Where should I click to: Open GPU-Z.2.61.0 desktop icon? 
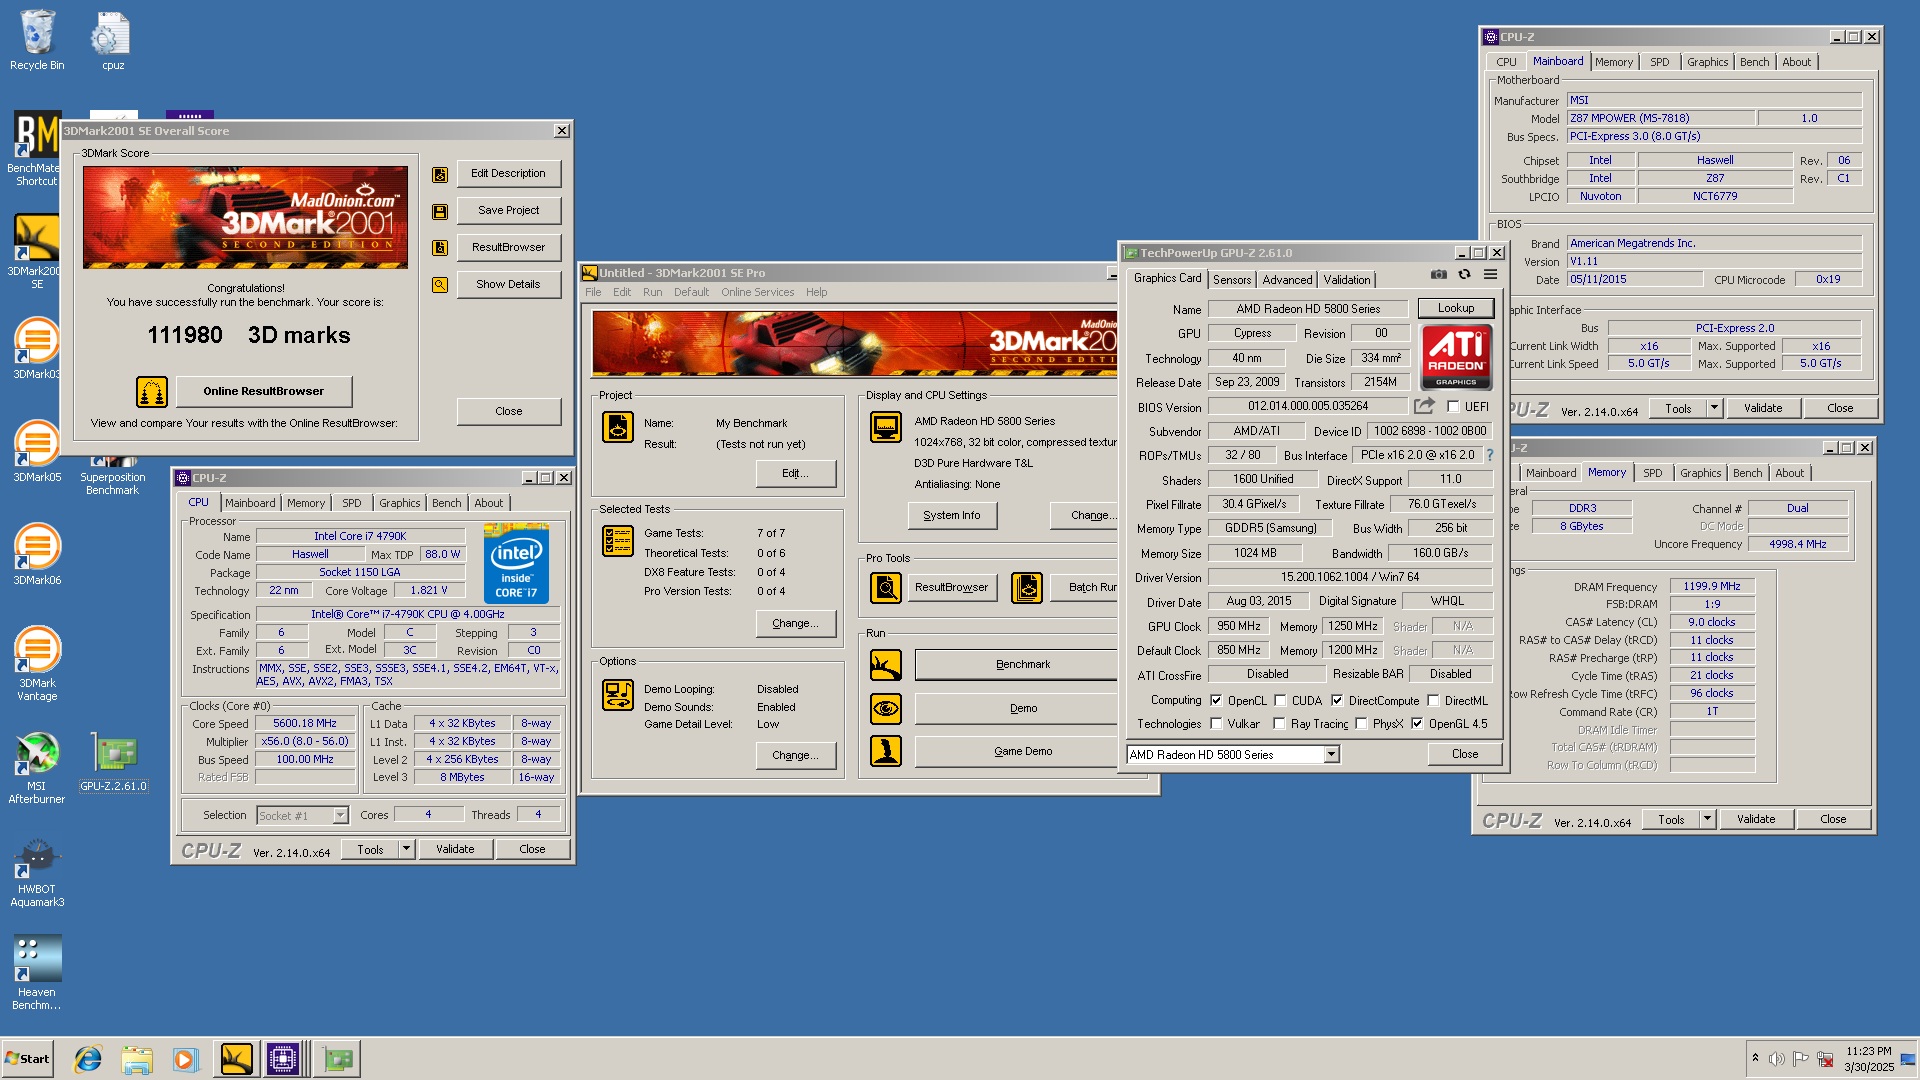click(x=113, y=762)
